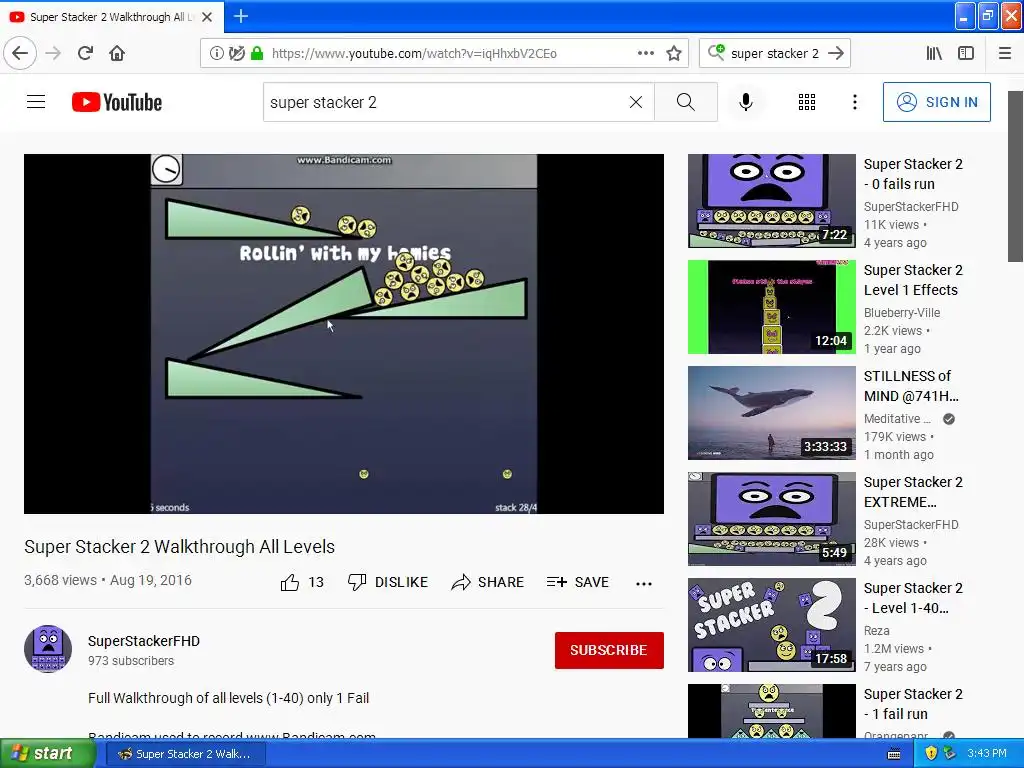Click the keyboard icon in system tray
The image size is (1024, 768).
click(894, 754)
